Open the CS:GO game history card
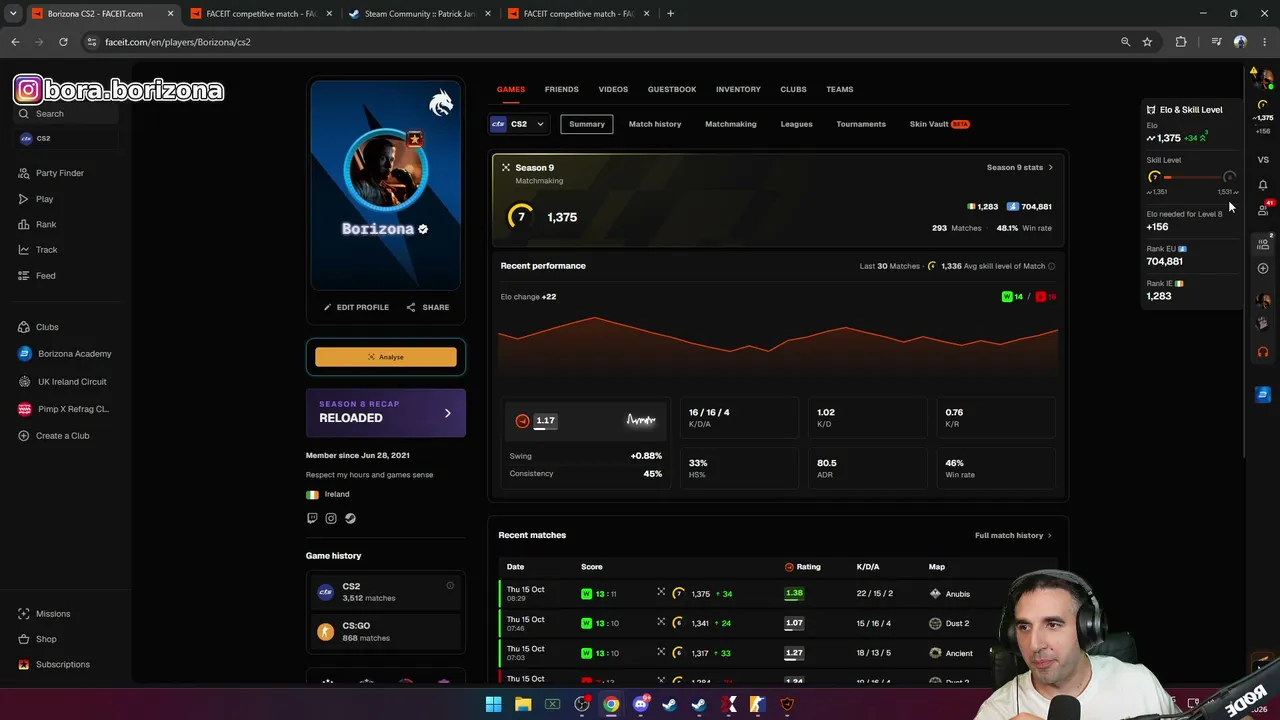The height and width of the screenshot is (720, 1280). click(385, 632)
